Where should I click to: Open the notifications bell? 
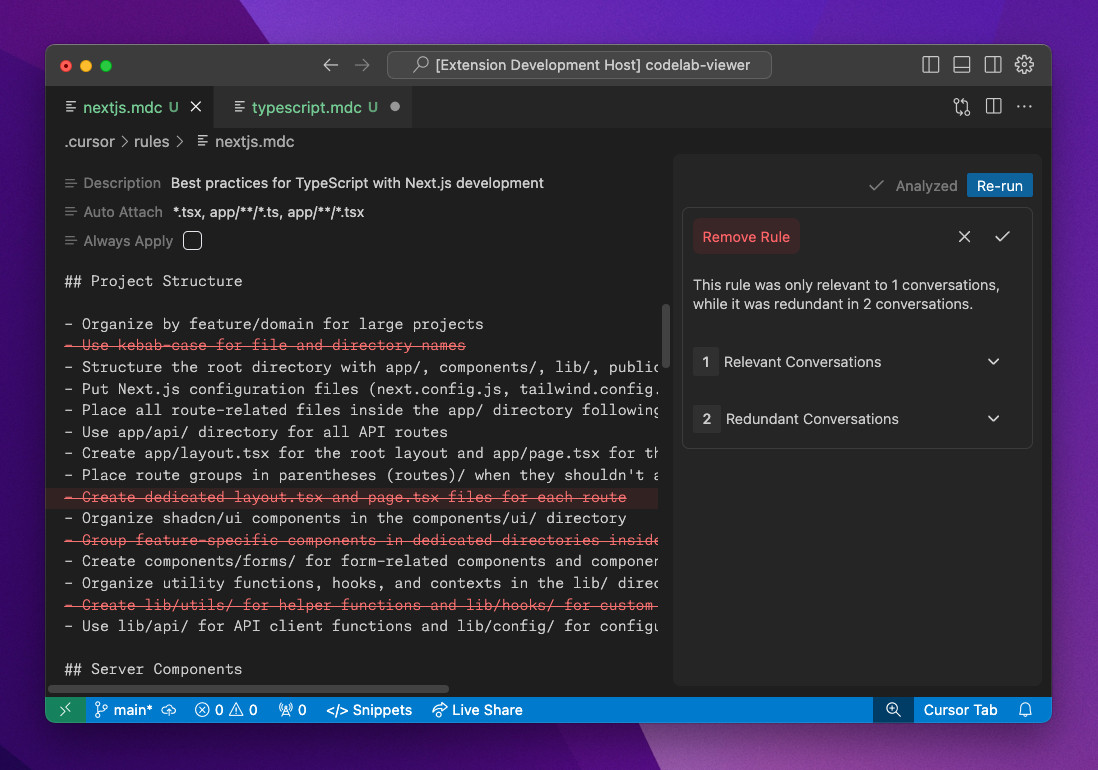click(x=1025, y=710)
